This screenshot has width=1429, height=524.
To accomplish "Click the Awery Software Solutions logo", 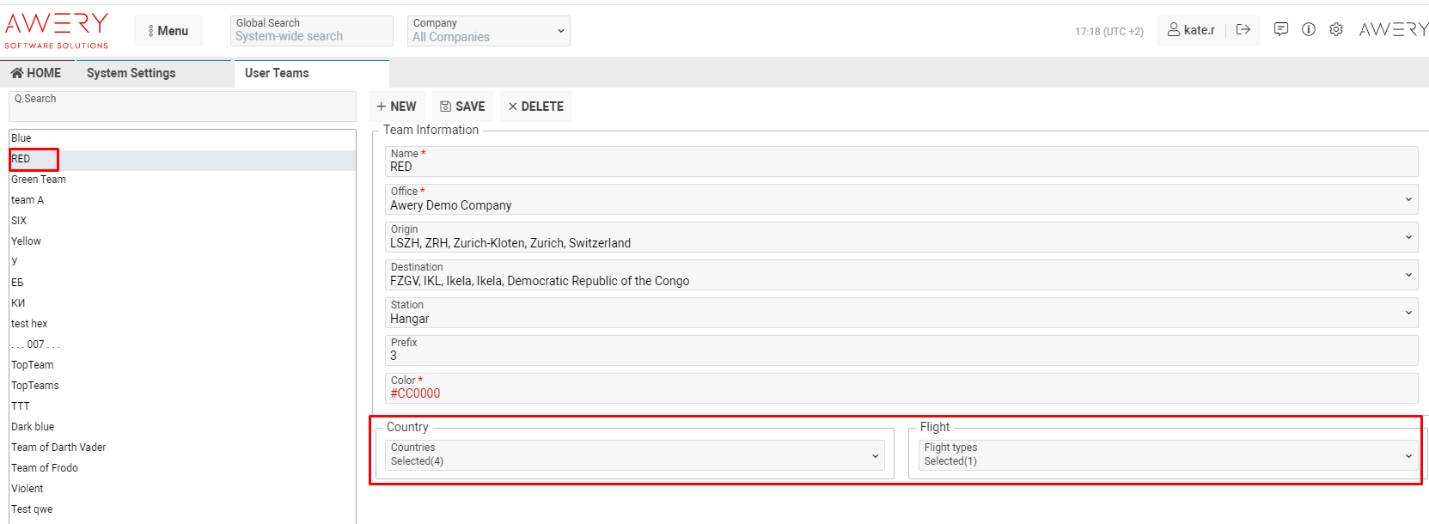I will (x=57, y=30).
